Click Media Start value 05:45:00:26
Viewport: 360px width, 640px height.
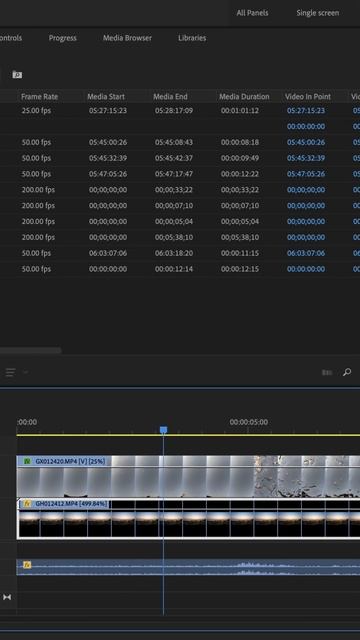coord(108,142)
